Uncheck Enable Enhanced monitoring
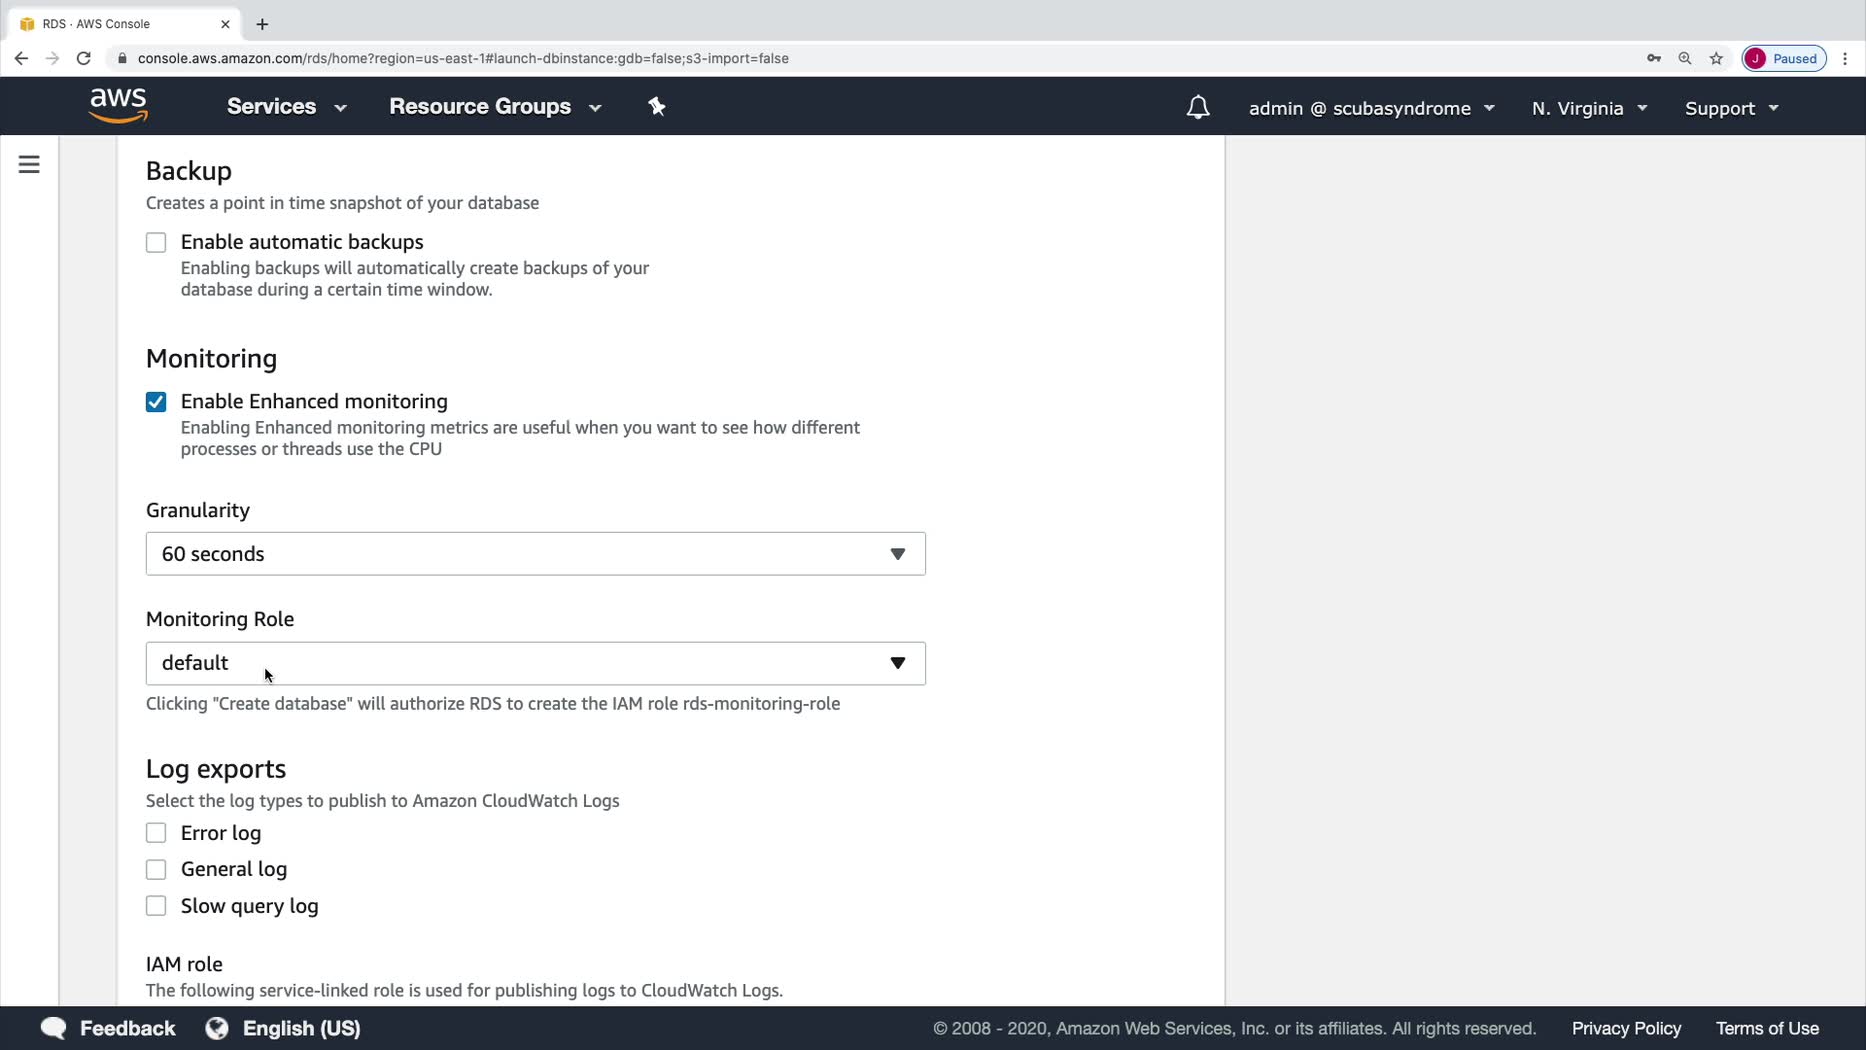 click(156, 402)
